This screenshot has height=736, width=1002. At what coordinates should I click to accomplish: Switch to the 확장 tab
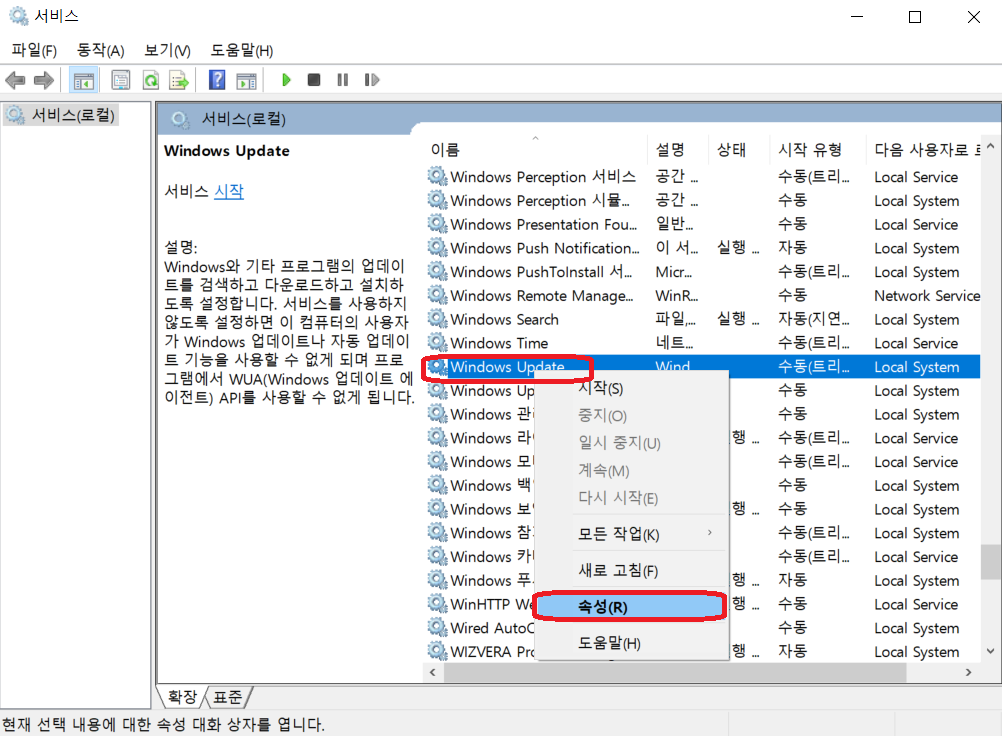[182, 696]
